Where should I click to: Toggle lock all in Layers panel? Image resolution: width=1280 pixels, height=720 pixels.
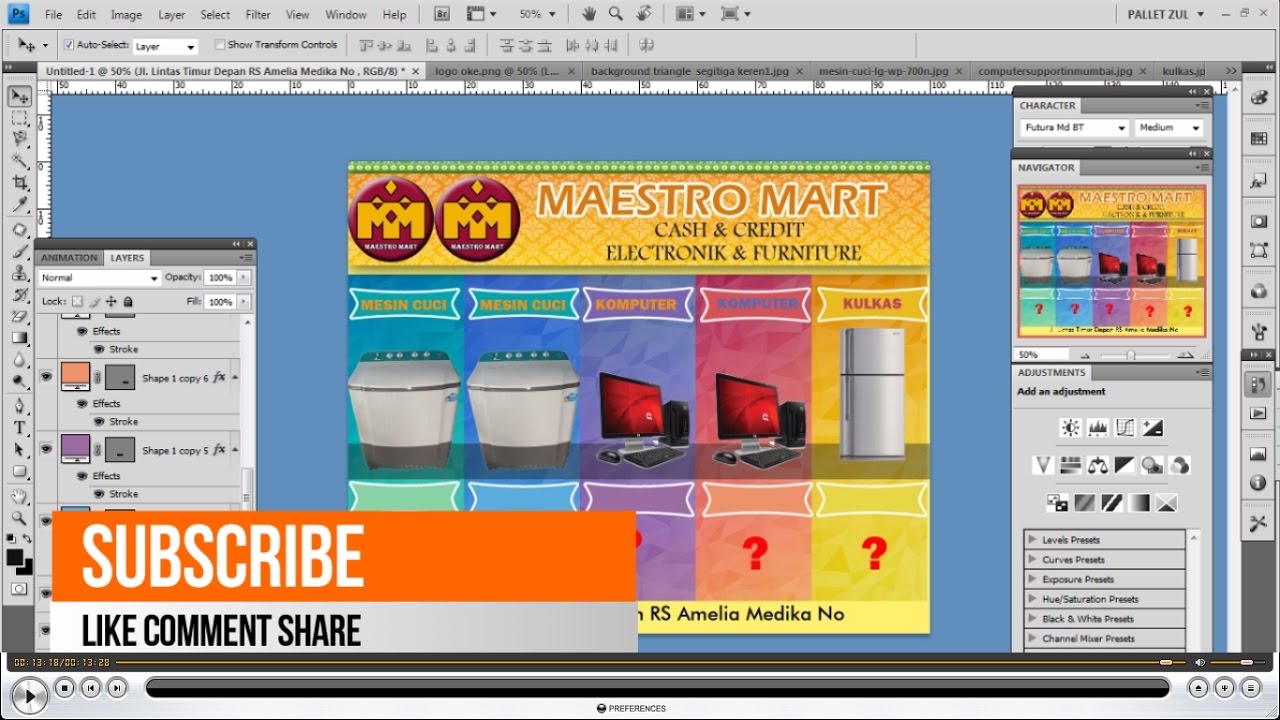click(128, 302)
